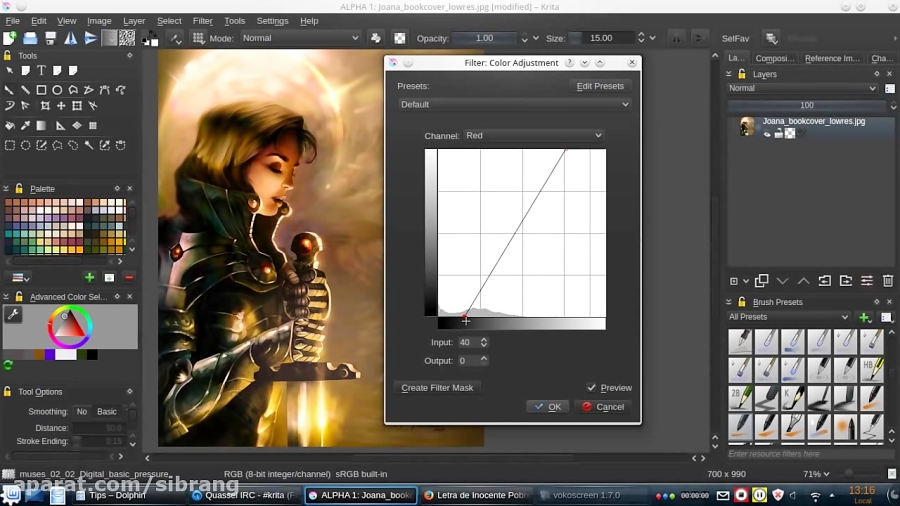Open layer blend mode Normal dropdown
Image resolution: width=900 pixels, height=506 pixels.
tap(802, 88)
